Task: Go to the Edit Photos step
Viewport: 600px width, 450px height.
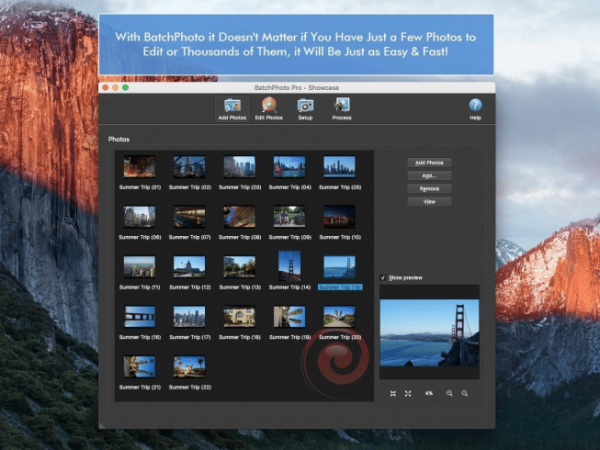Action: coord(269,109)
